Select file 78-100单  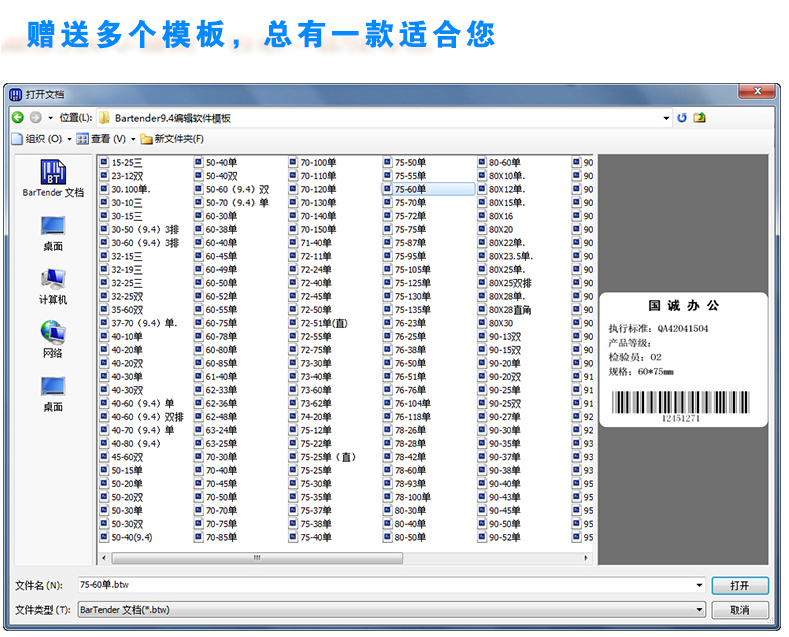(413, 497)
